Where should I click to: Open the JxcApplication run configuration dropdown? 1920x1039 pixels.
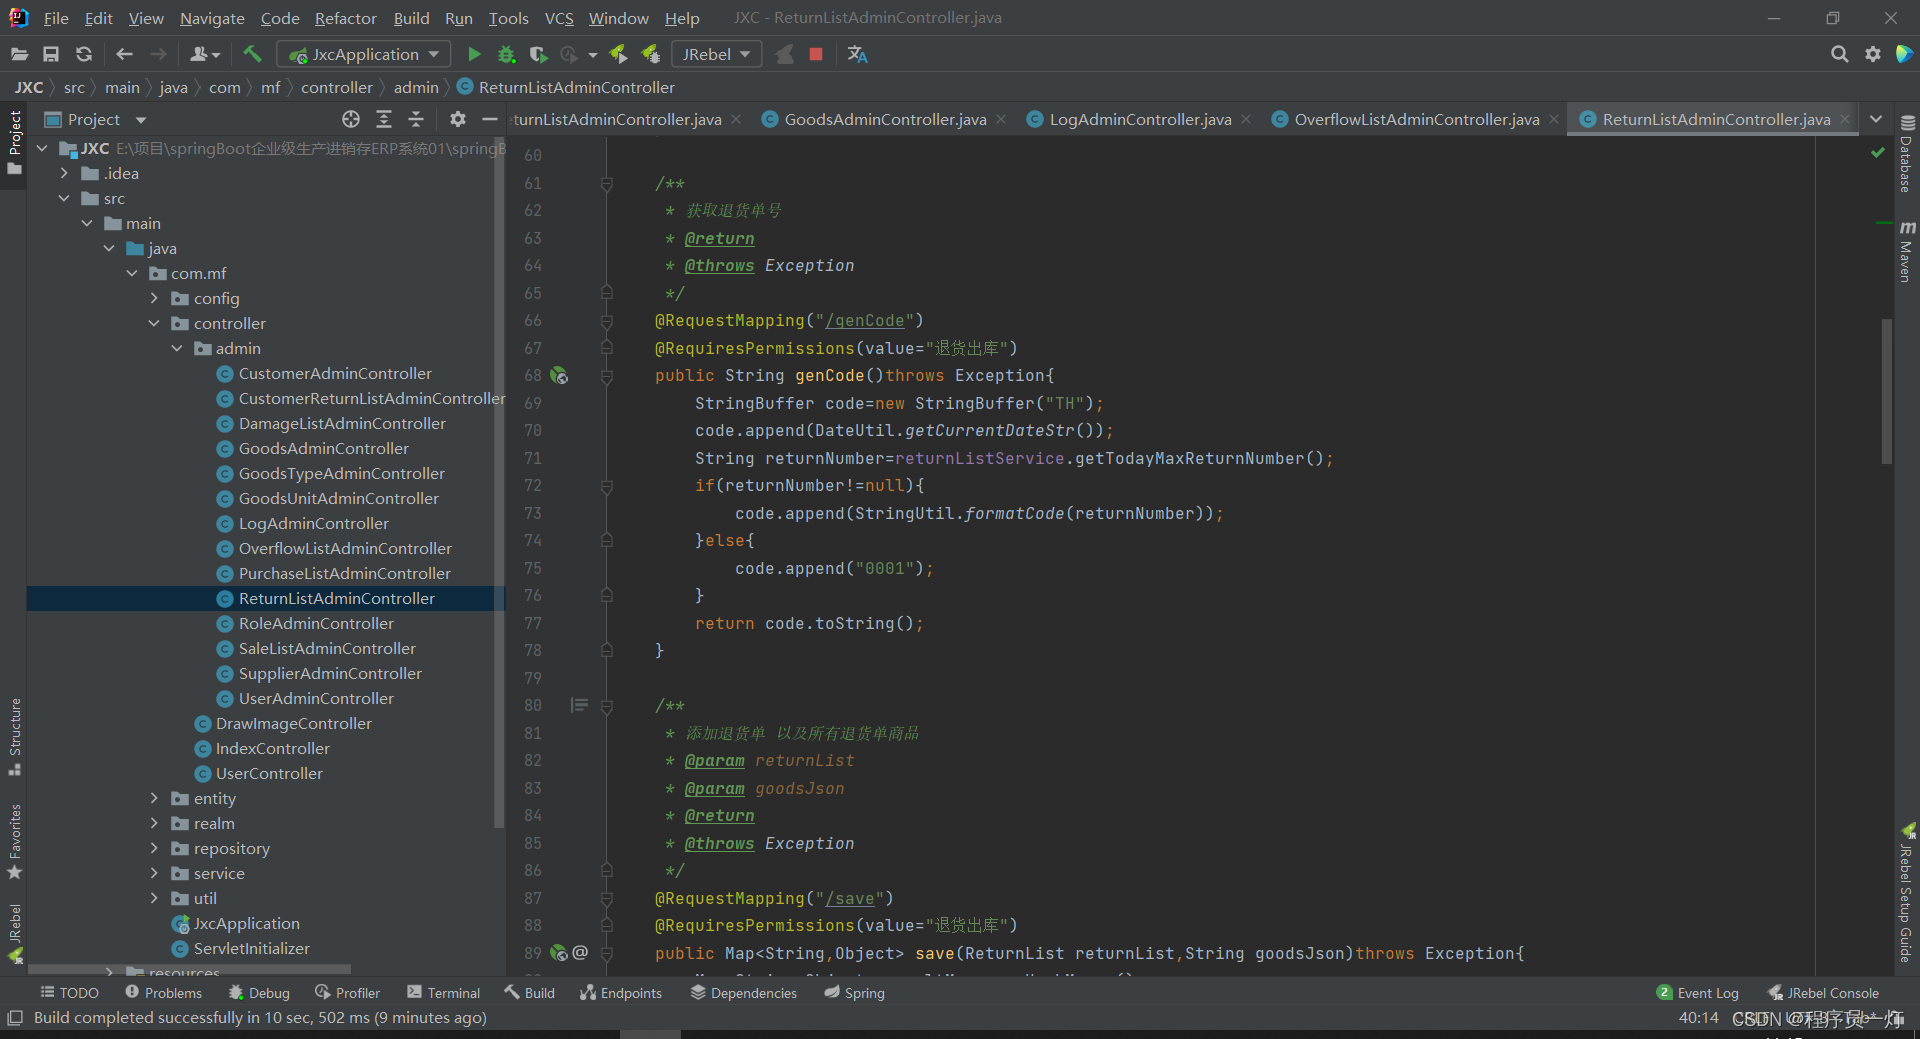point(364,54)
